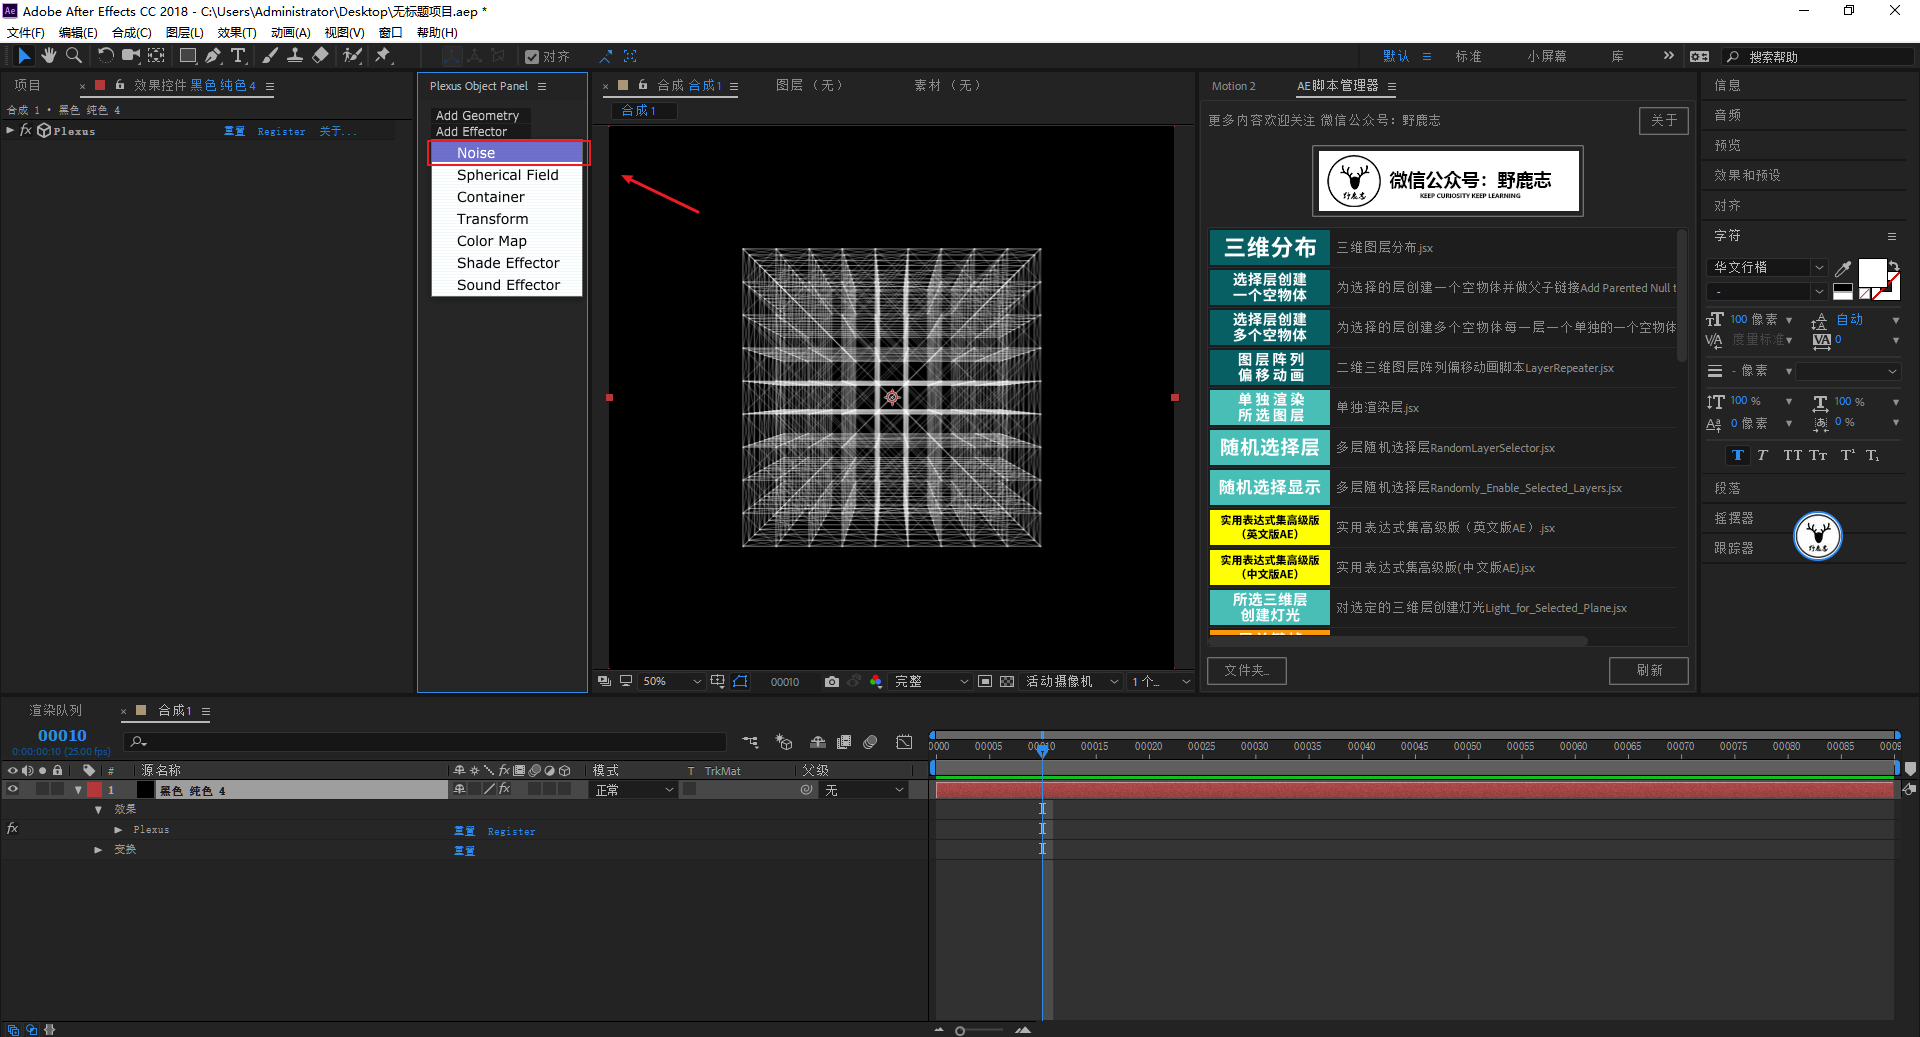Click the always preview this view icon
The image size is (1920, 1037).
[604, 681]
